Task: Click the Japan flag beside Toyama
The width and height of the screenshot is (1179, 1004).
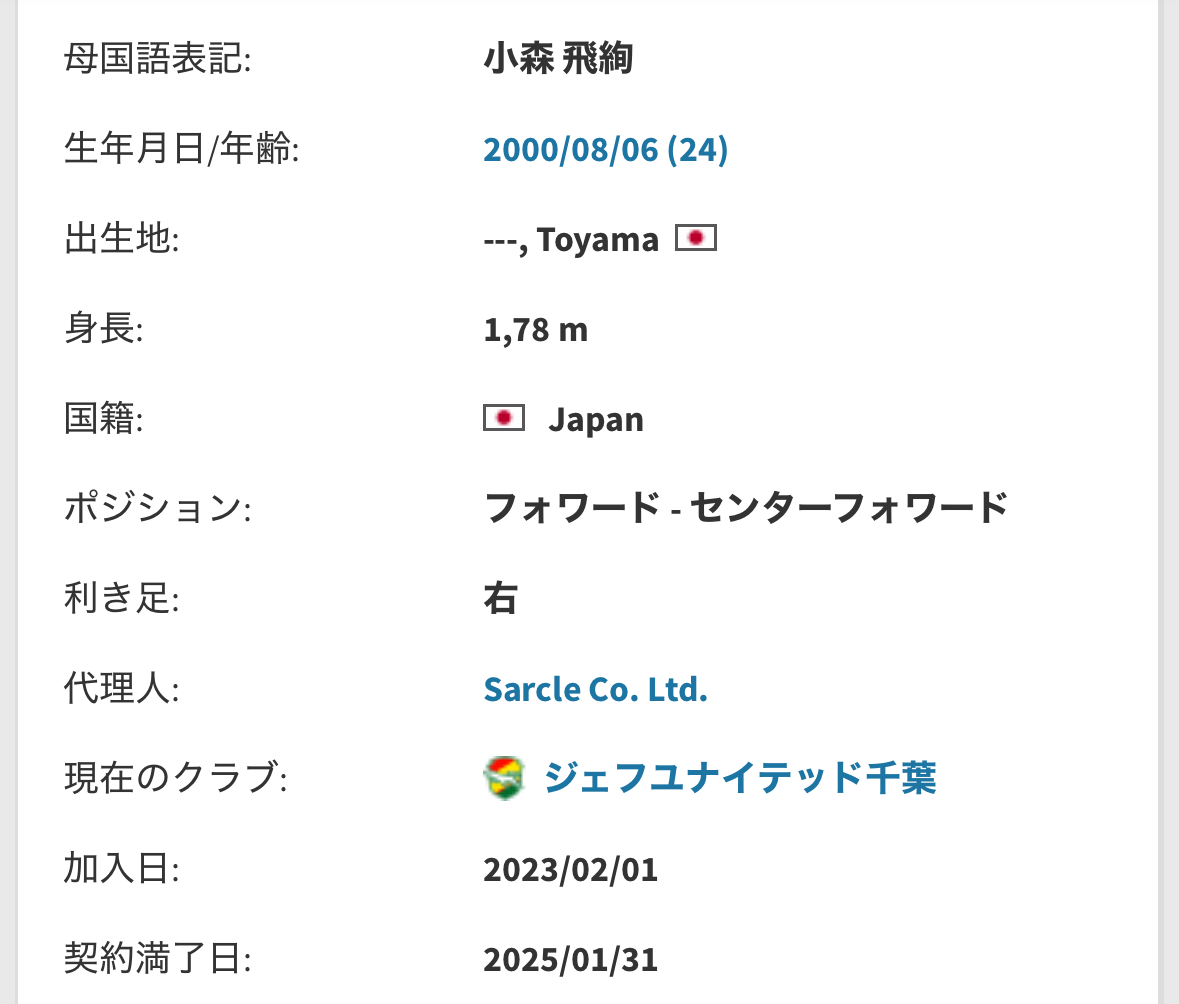Action: coord(696,238)
